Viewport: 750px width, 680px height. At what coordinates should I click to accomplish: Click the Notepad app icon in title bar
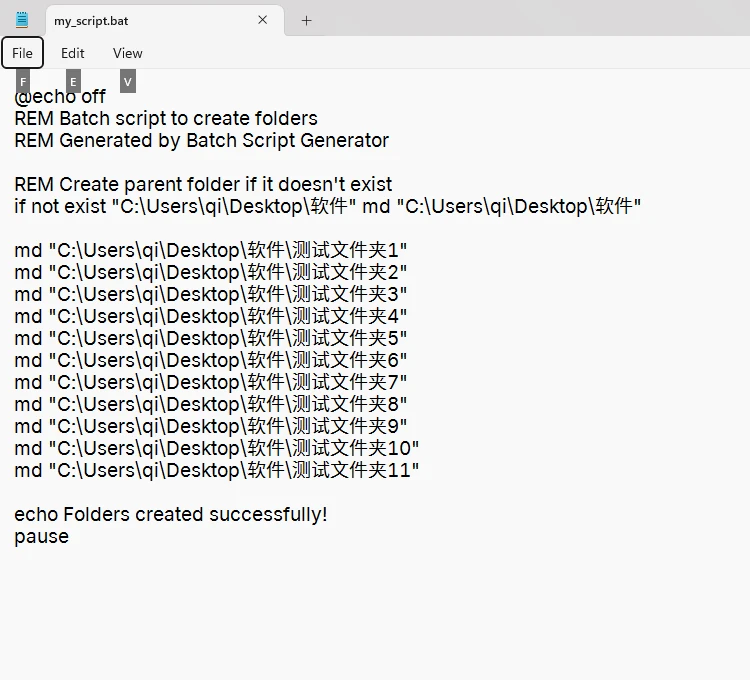point(22,20)
